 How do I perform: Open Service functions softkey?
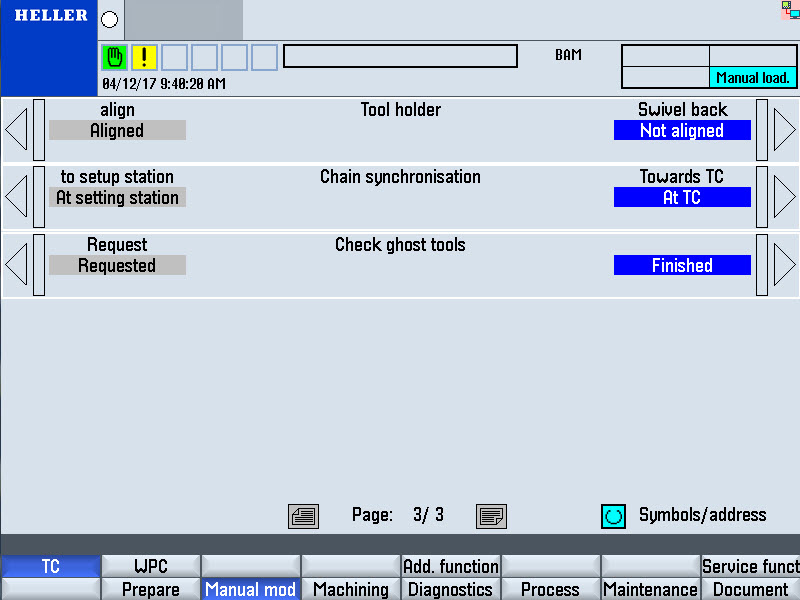pyautogui.click(x=750, y=567)
